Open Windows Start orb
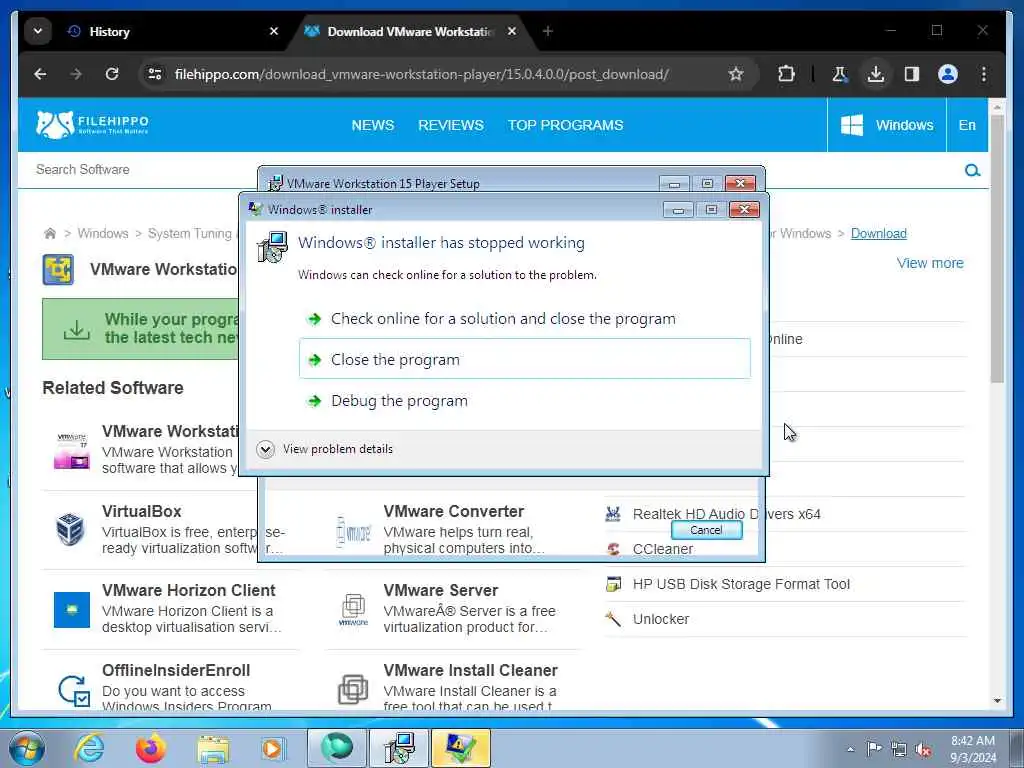The image size is (1024, 768). coord(27,748)
